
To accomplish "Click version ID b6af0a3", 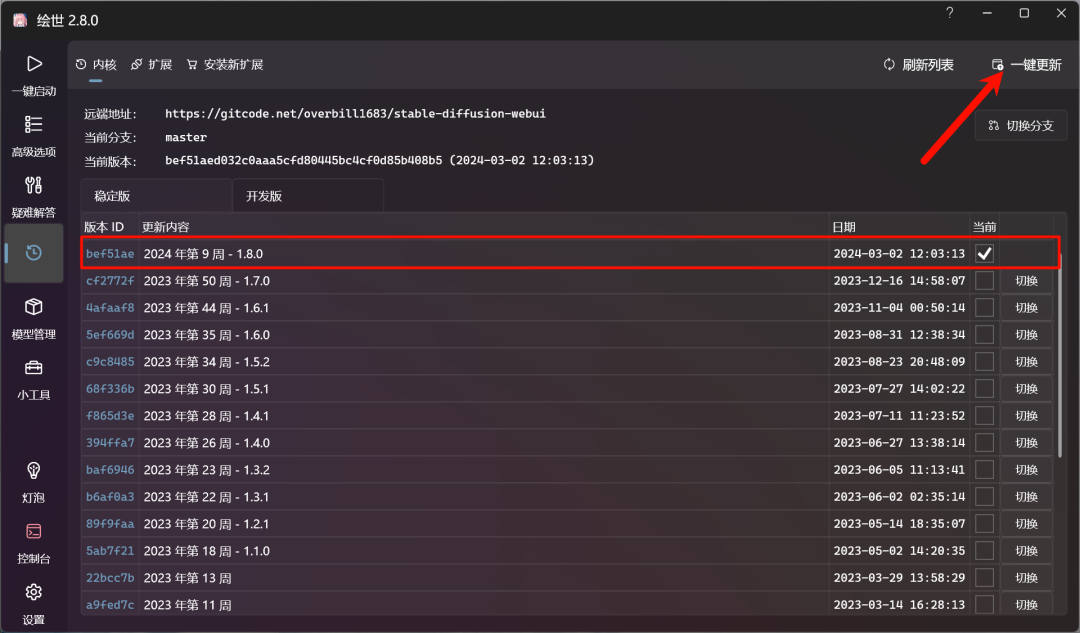I will pyautogui.click(x=110, y=497).
